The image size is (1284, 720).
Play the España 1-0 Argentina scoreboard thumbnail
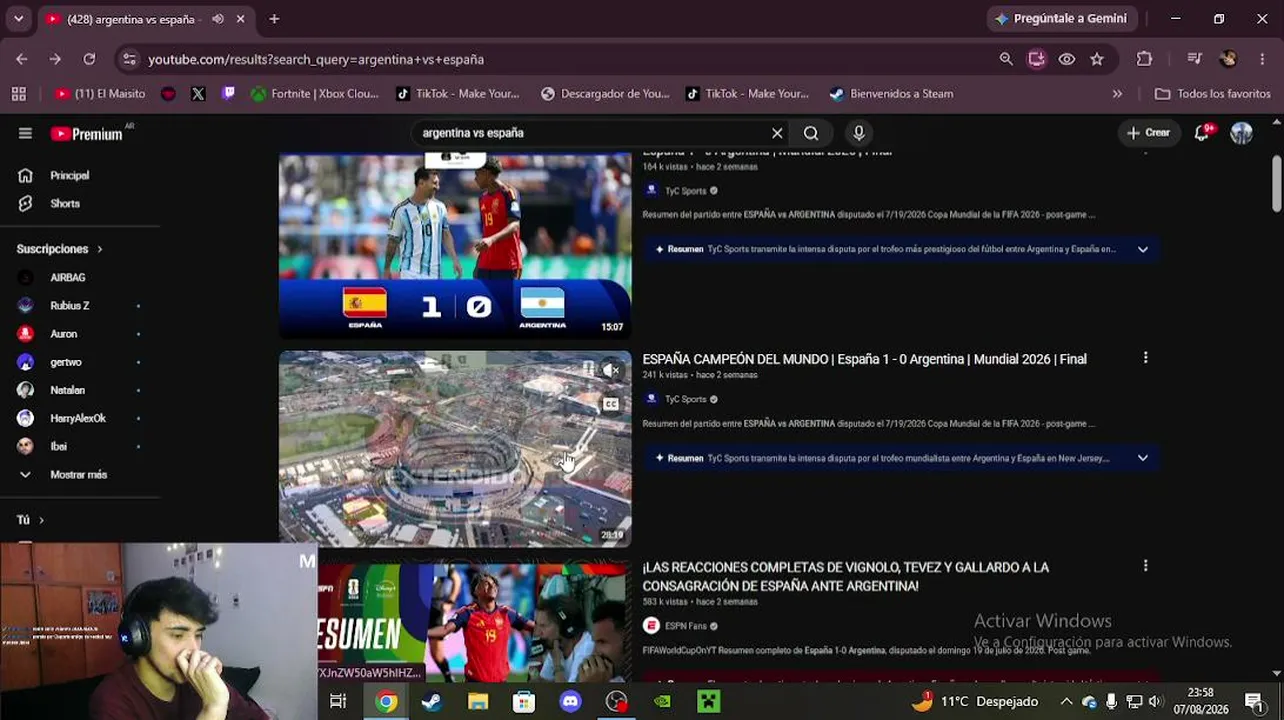455,245
